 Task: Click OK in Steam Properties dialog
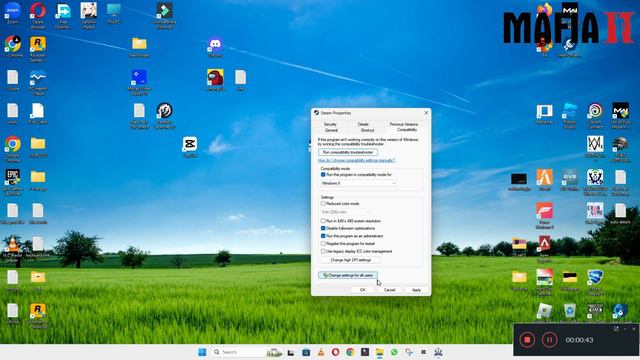362,290
